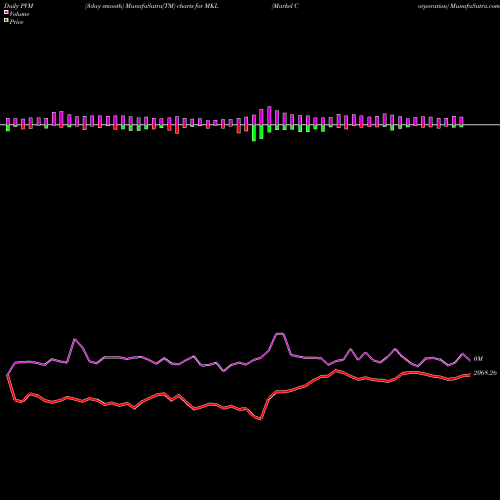Click the '0M' volume value label
Screen dimensions: 500x500
click(x=478, y=359)
